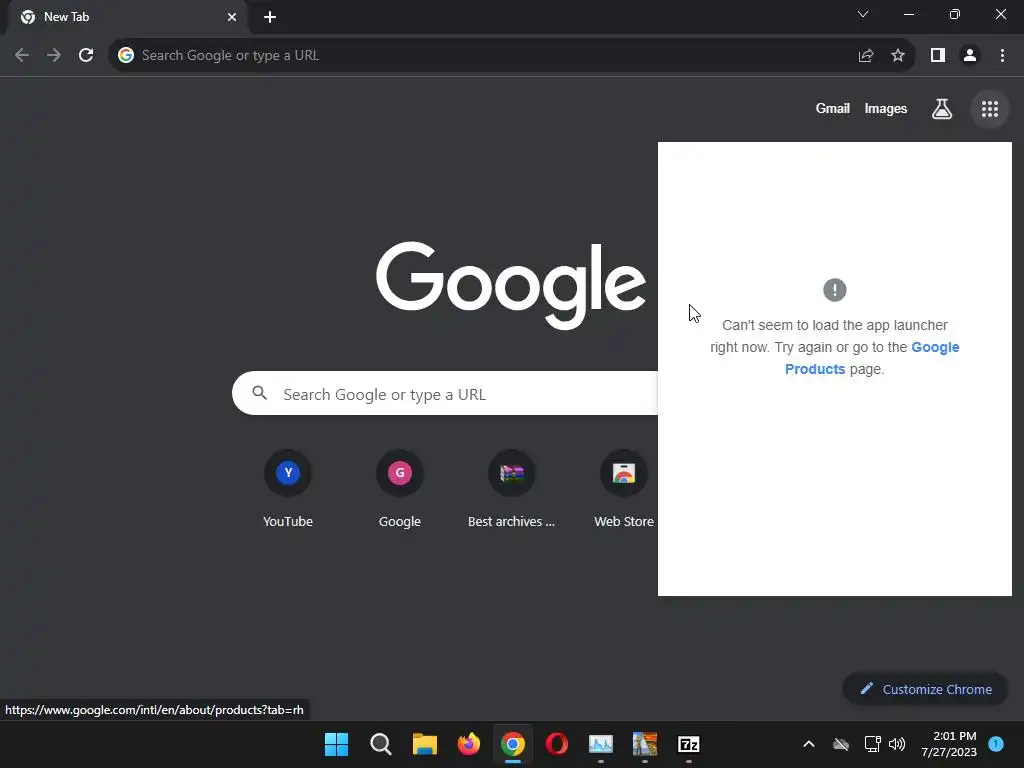Open 7-Zip from taskbar
1024x768 pixels.
click(x=688, y=744)
